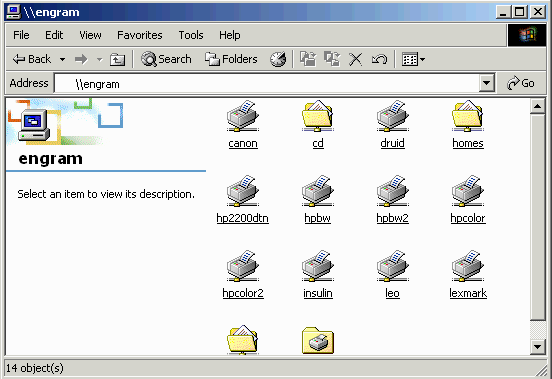Open the canon printer share icon
The height and width of the screenshot is (379, 552).
point(243,116)
